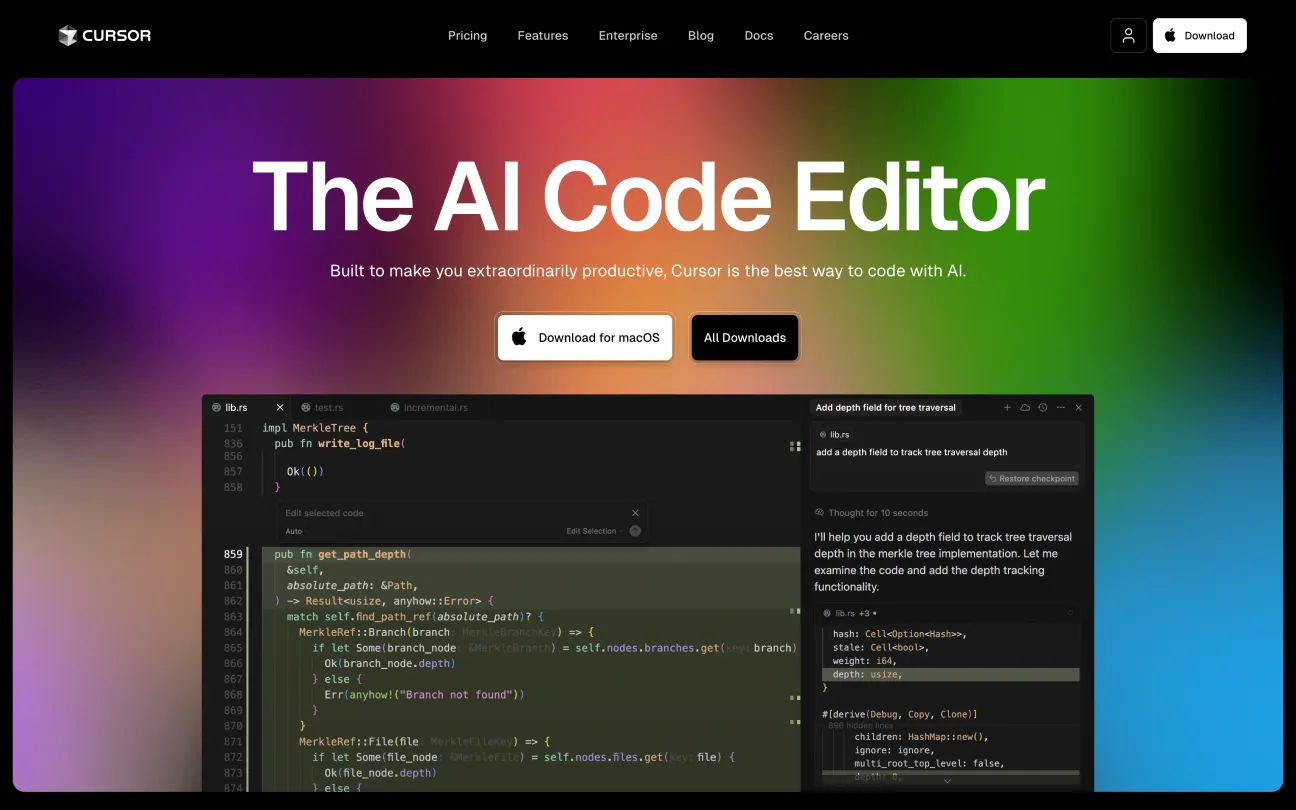The image size is (1296, 810).
Task: Click the All Downloads button
Action: tap(745, 337)
